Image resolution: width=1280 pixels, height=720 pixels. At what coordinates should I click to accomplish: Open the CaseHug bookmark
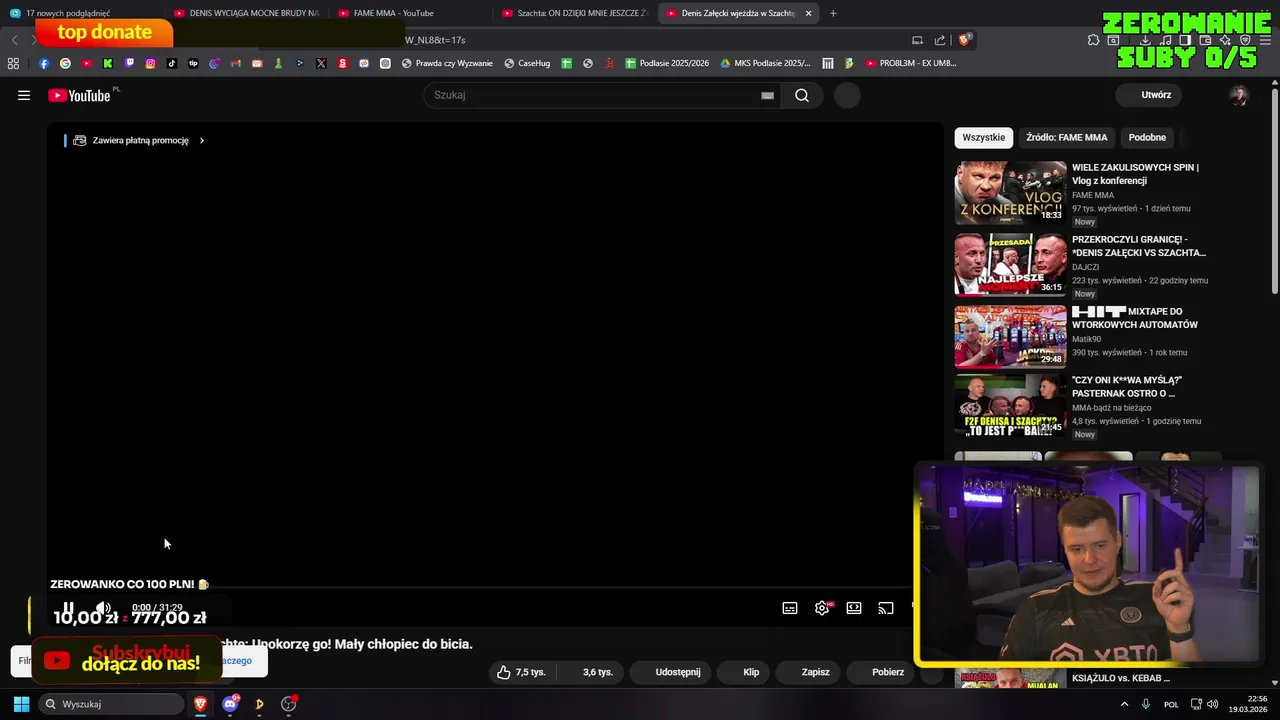527,63
